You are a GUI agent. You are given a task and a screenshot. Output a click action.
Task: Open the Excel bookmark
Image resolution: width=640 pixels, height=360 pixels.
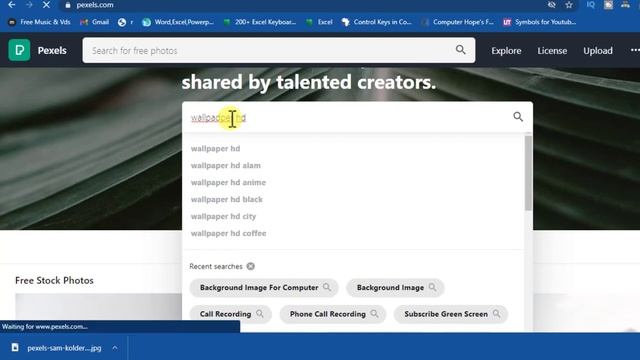click(x=319, y=22)
